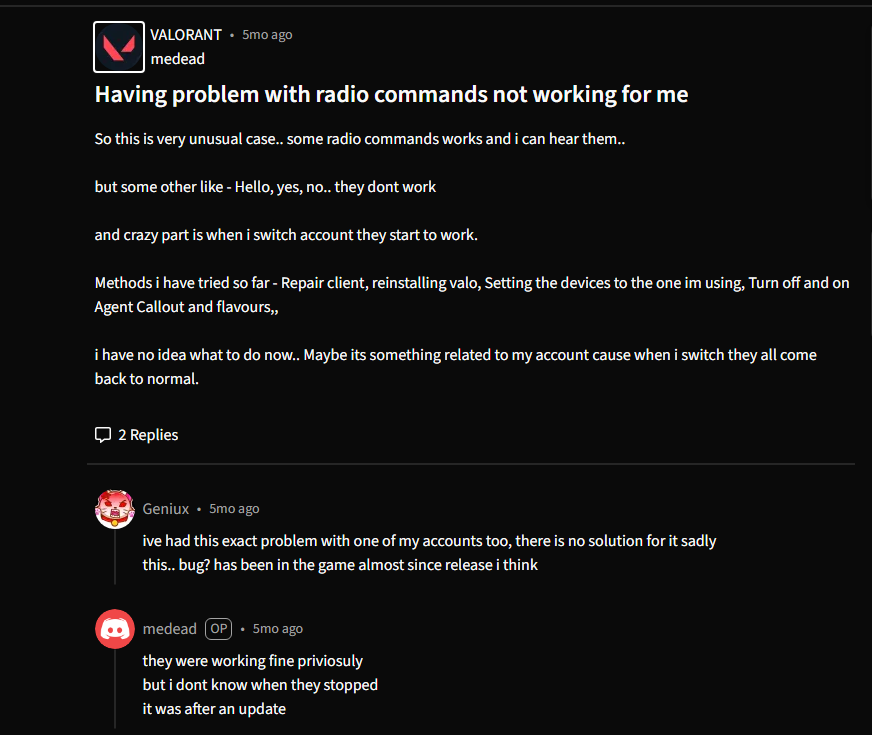Image resolution: width=872 pixels, height=735 pixels.
Task: Select the 2 Replies label
Action: (x=148, y=435)
